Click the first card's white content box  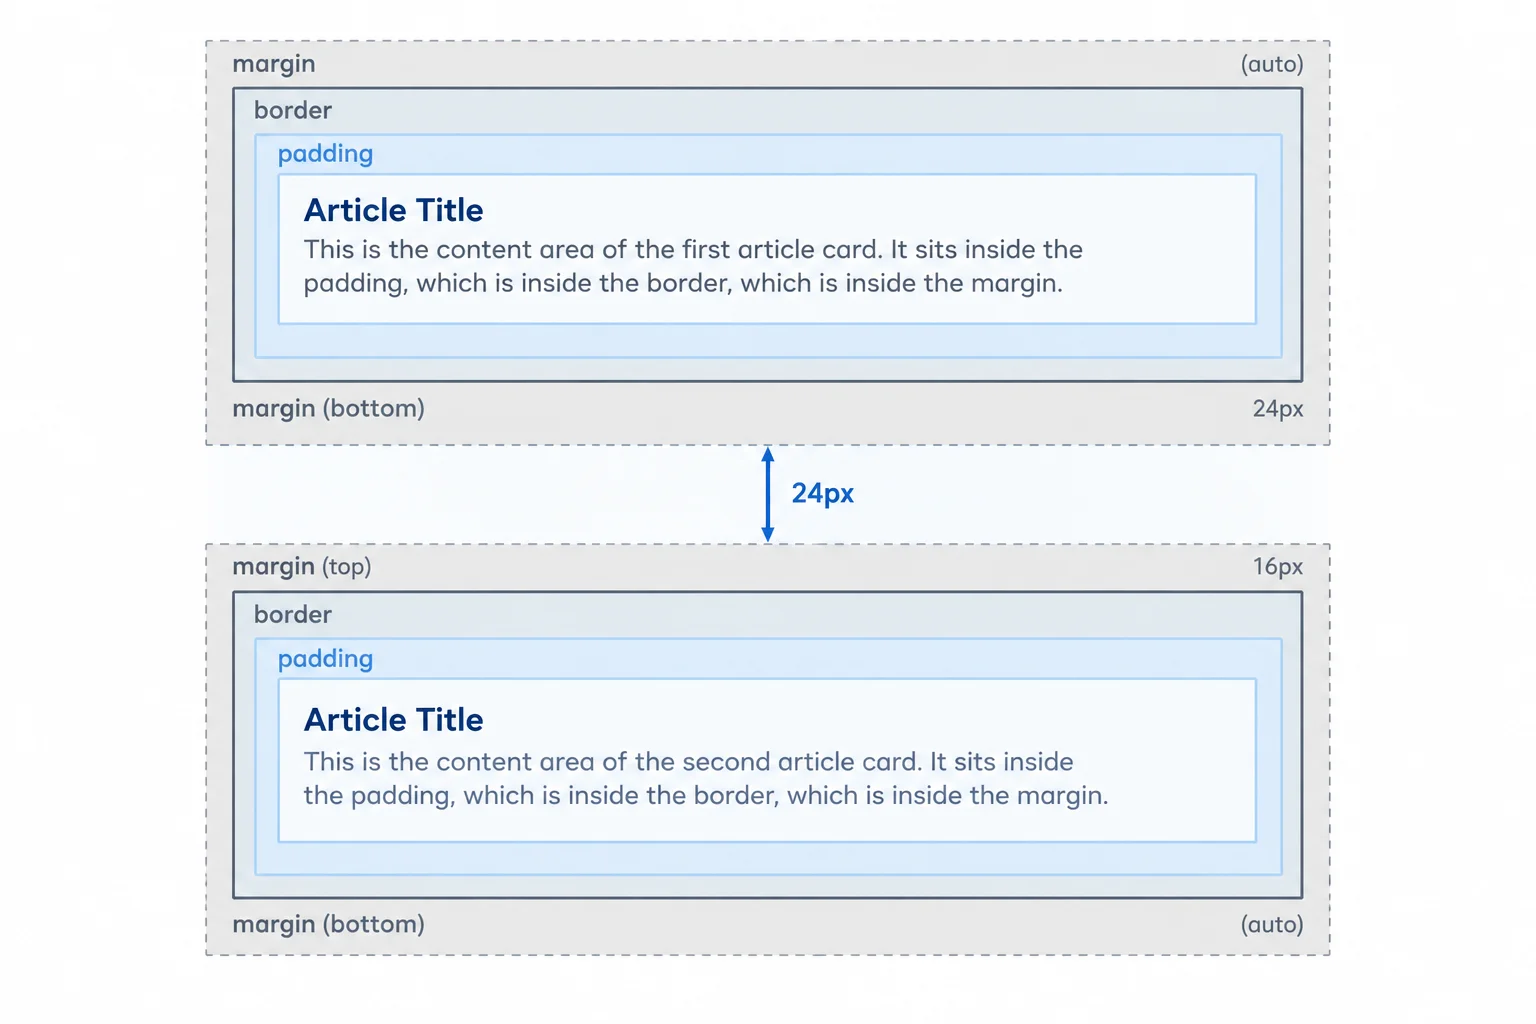tap(767, 249)
